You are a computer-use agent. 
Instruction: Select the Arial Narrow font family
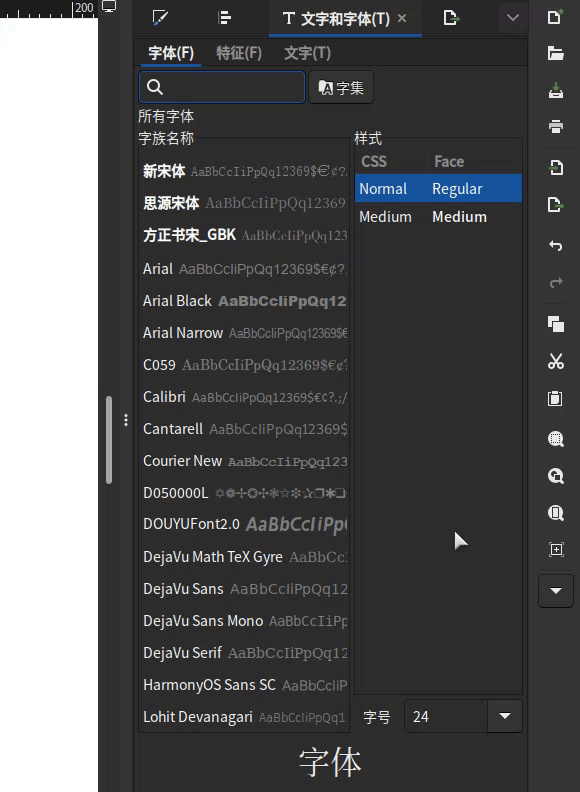[x=245, y=333]
